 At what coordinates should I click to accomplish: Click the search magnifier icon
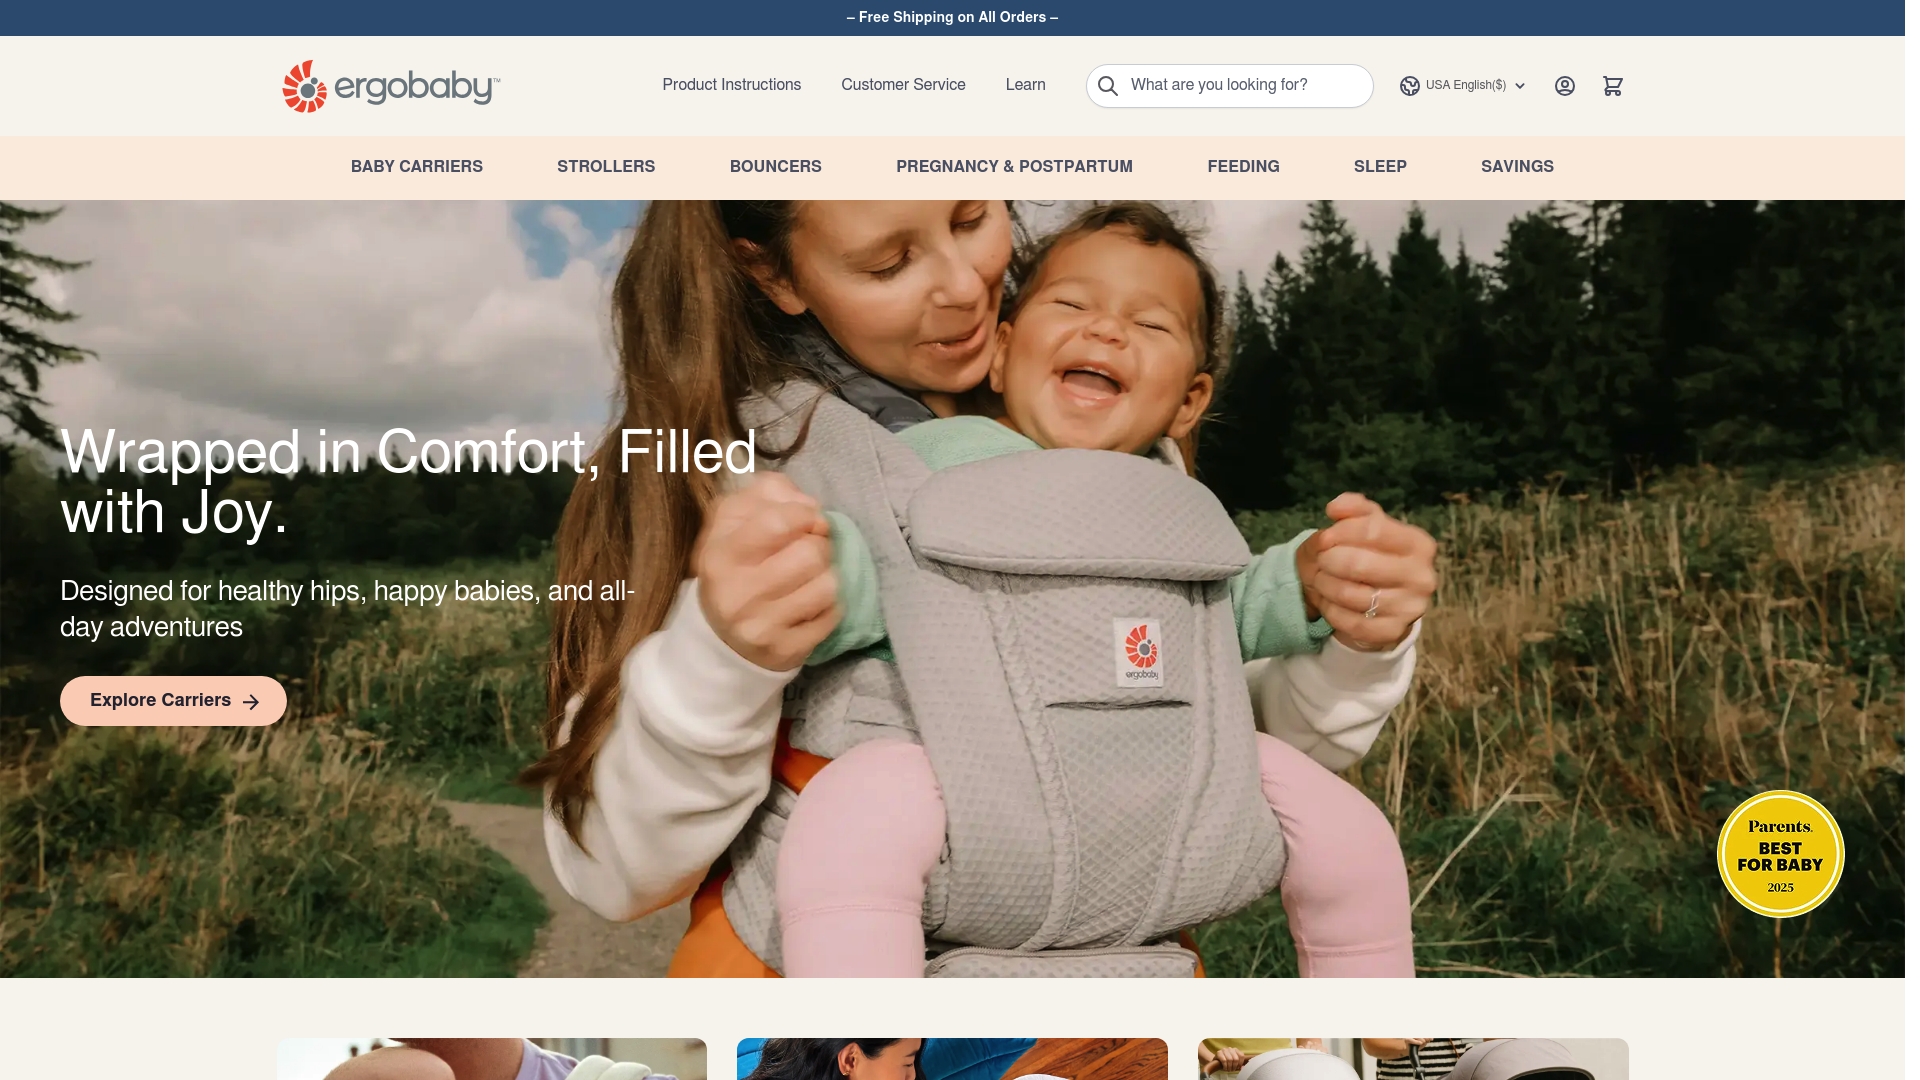tap(1108, 86)
